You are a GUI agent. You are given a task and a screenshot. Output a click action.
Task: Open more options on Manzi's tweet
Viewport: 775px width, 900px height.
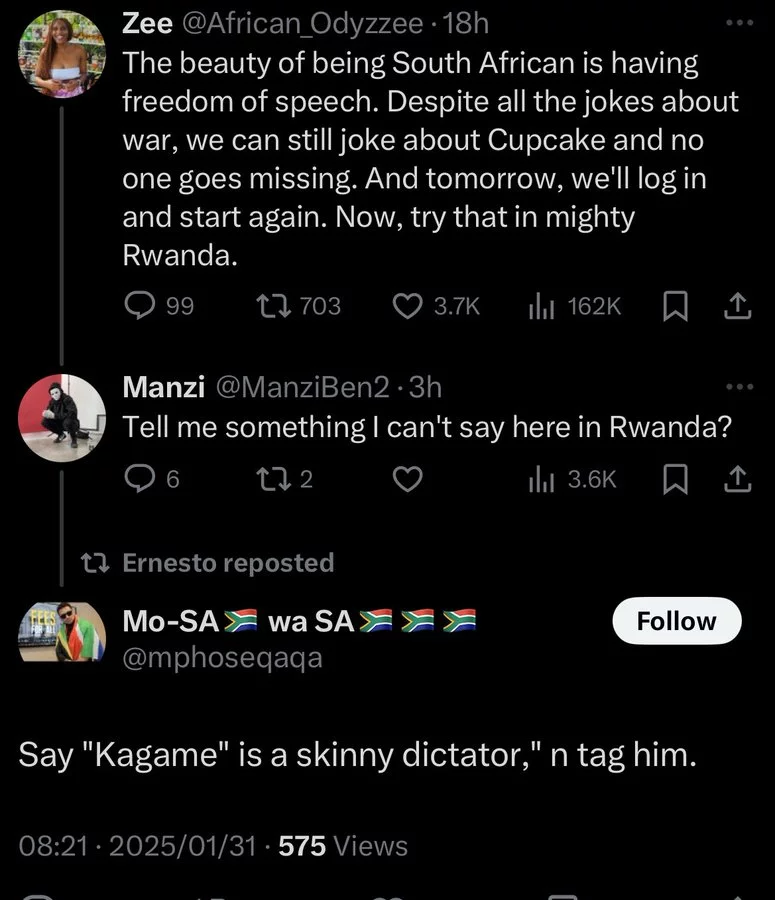coord(739,387)
